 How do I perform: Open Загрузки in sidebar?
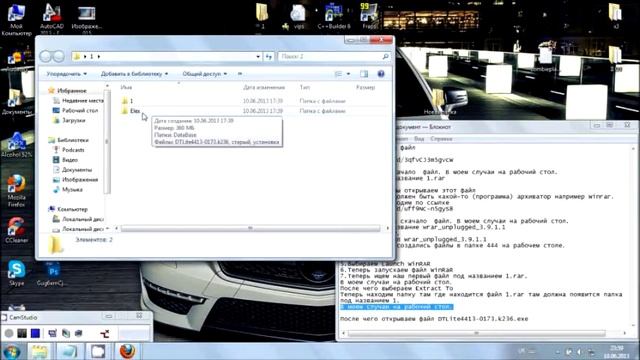coord(73,120)
